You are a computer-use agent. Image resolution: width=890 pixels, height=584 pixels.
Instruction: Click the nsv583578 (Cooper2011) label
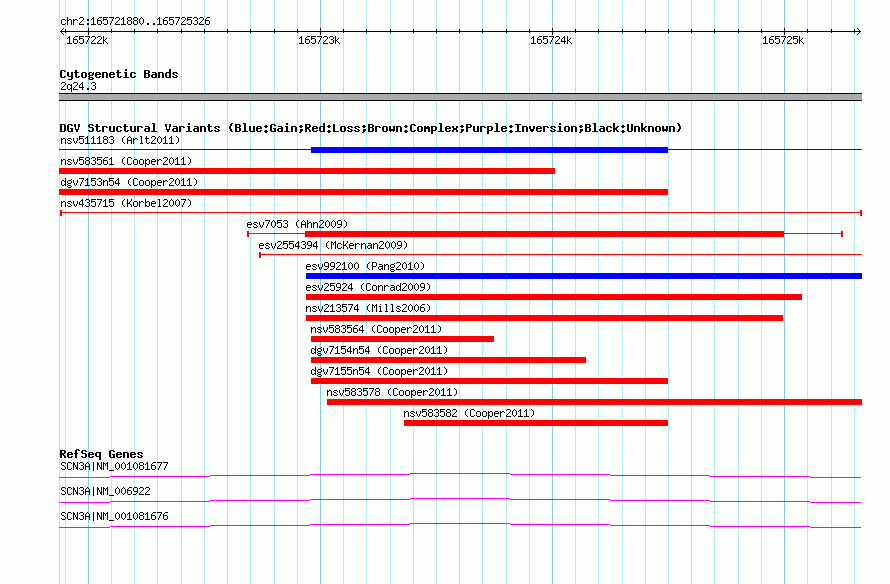(392, 392)
